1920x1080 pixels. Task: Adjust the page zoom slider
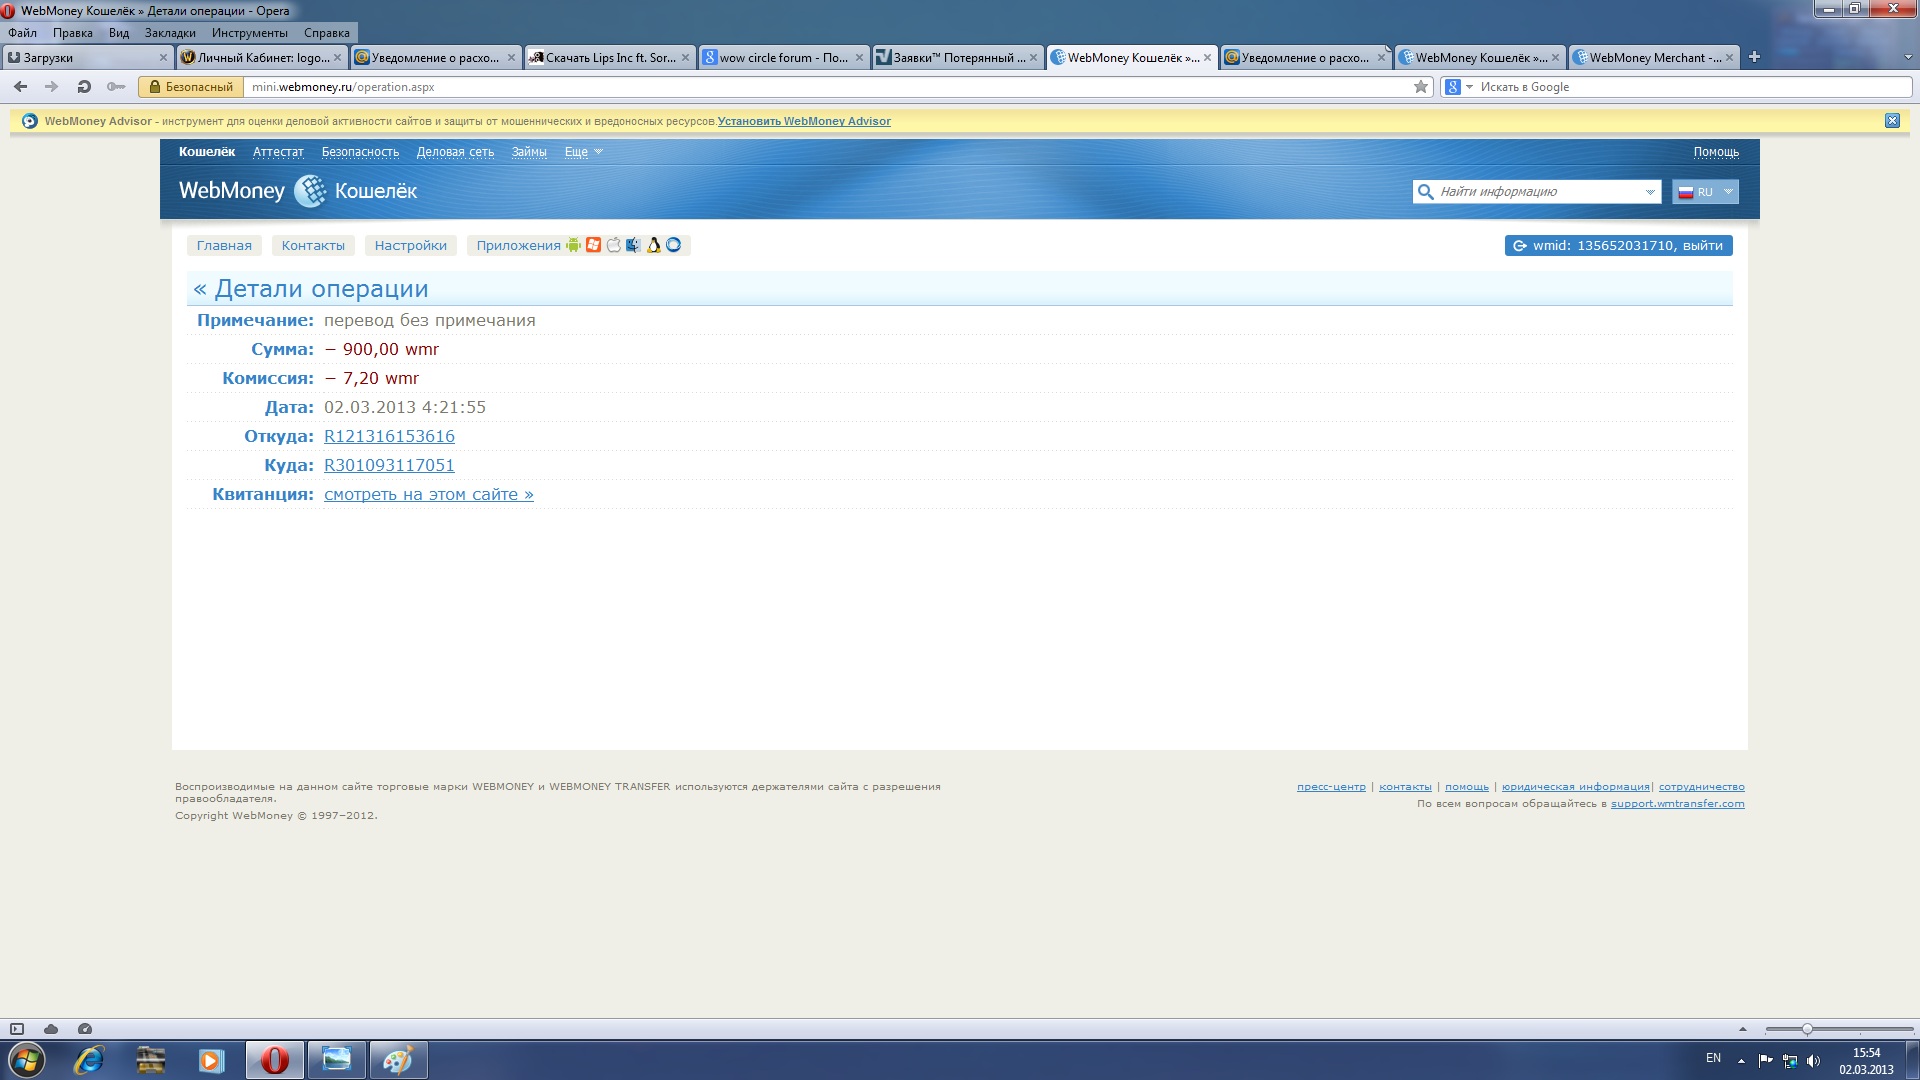[1807, 1029]
